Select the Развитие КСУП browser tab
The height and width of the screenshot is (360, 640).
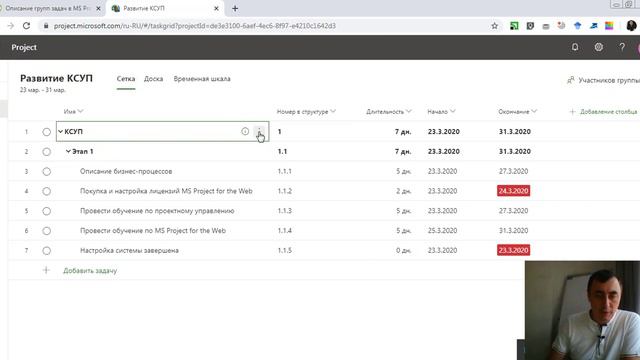165,9
